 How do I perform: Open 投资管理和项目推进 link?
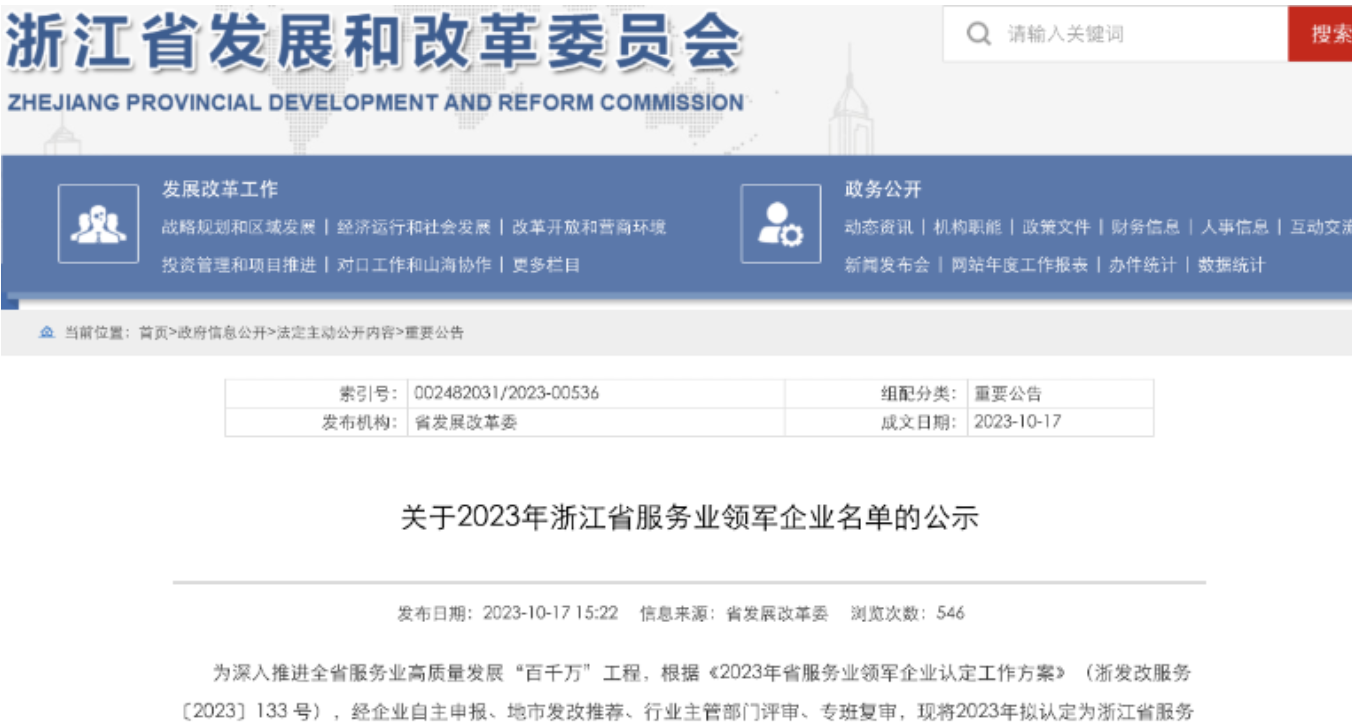pos(238,265)
